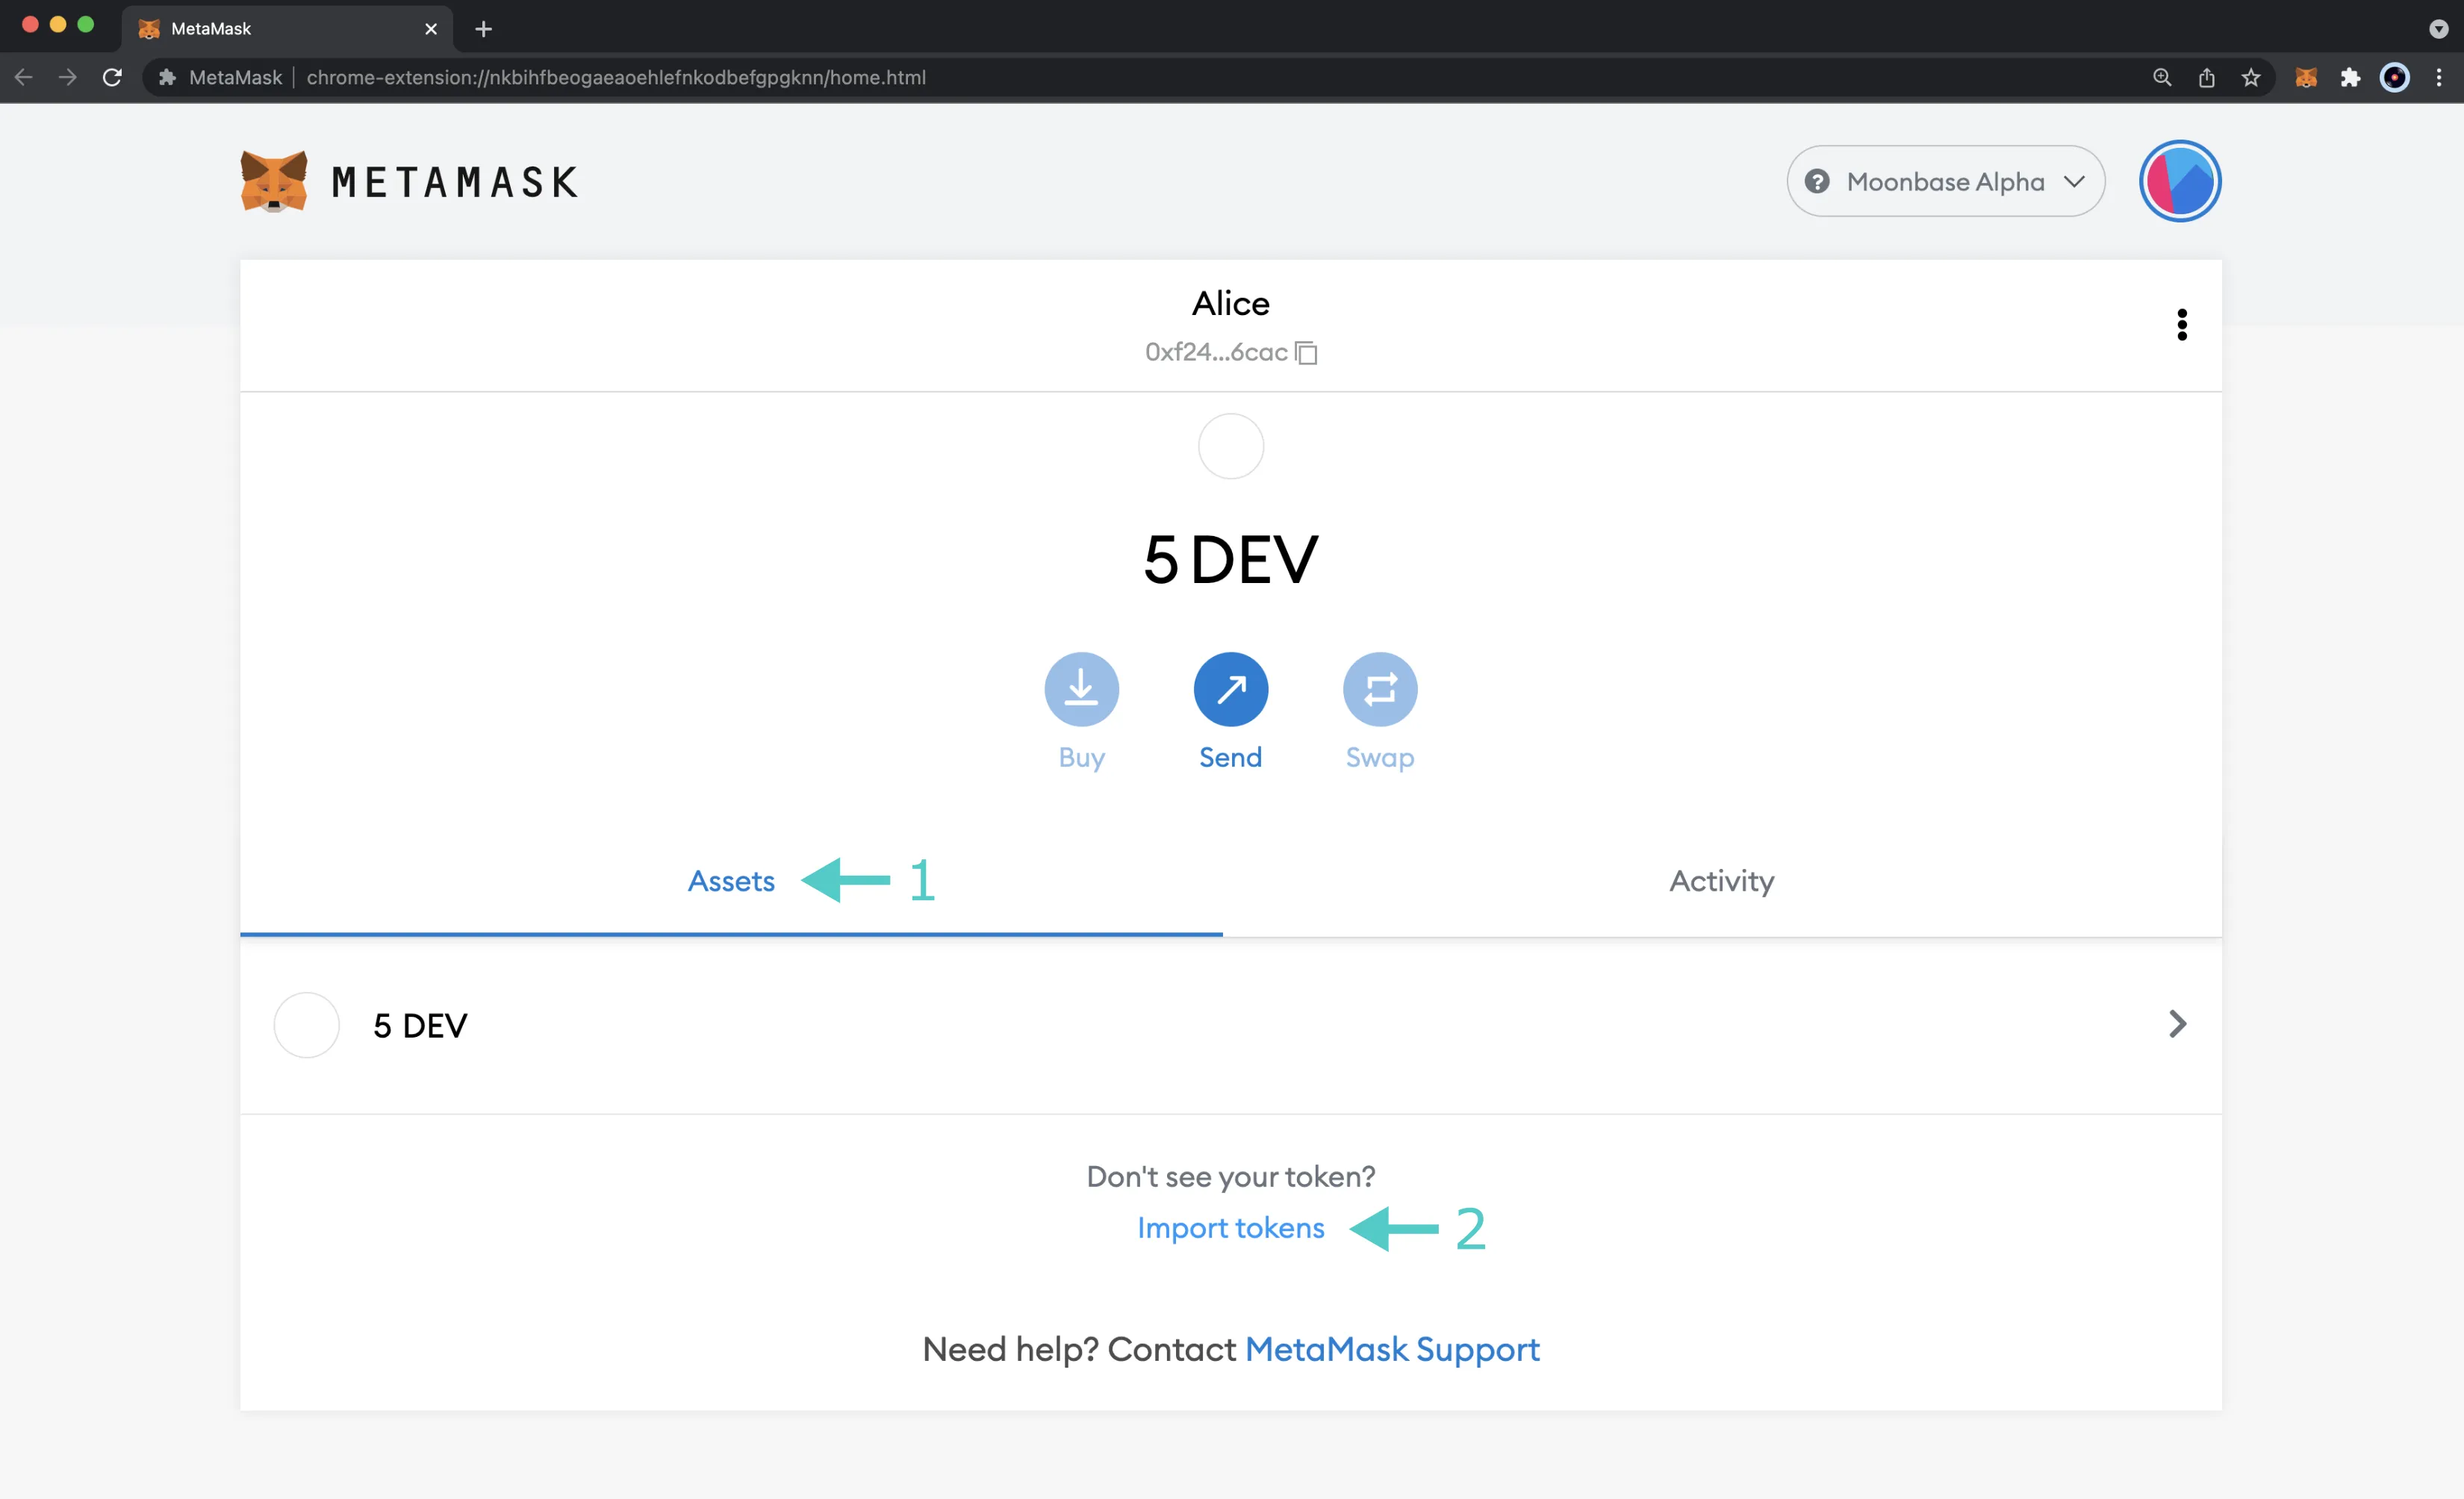
Task: Click the METAMASK wordmark text
Action: pos(455,182)
